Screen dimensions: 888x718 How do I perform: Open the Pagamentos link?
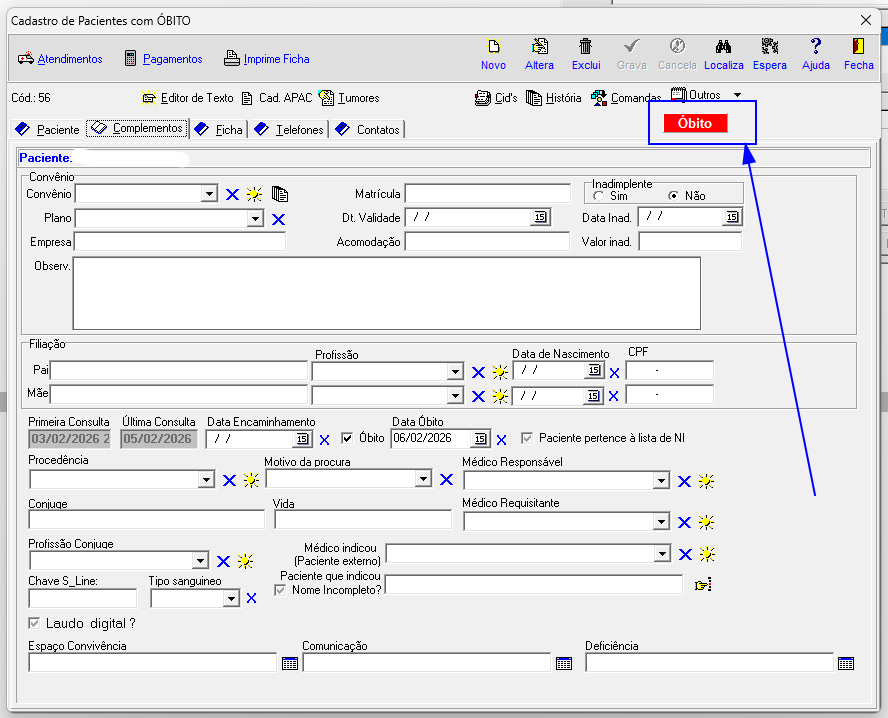(x=172, y=59)
